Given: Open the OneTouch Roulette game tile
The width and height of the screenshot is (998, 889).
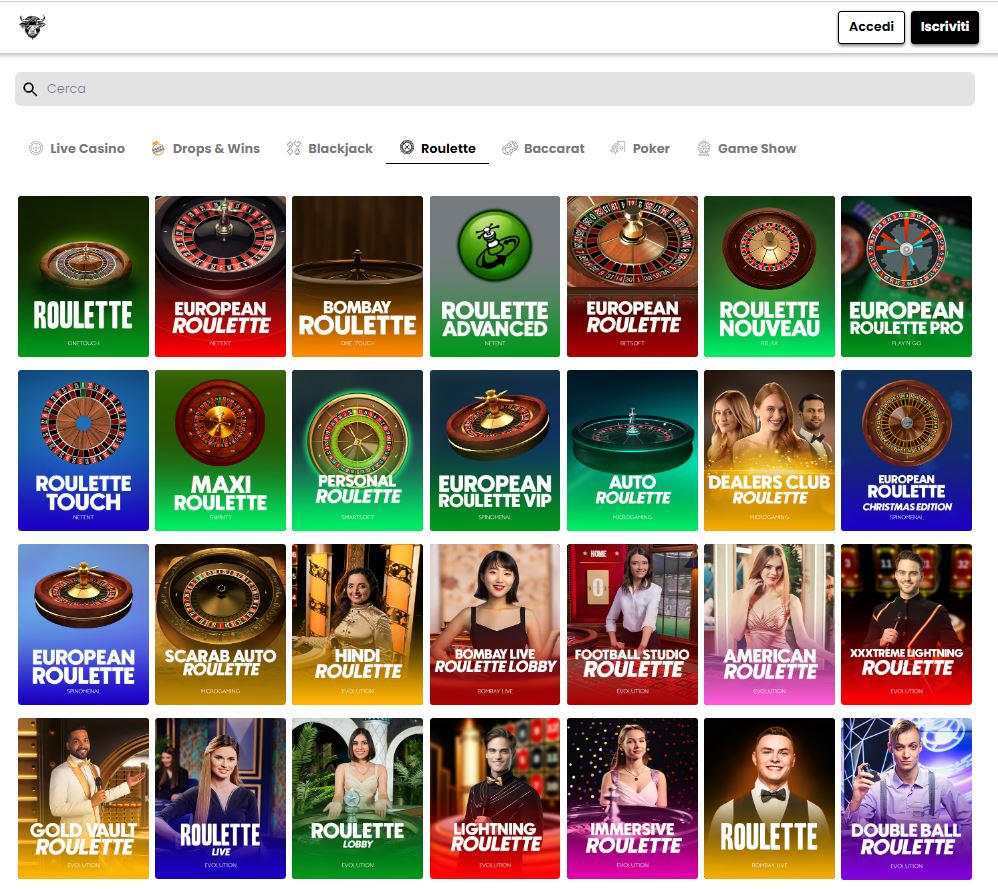Looking at the screenshot, I should [x=83, y=276].
